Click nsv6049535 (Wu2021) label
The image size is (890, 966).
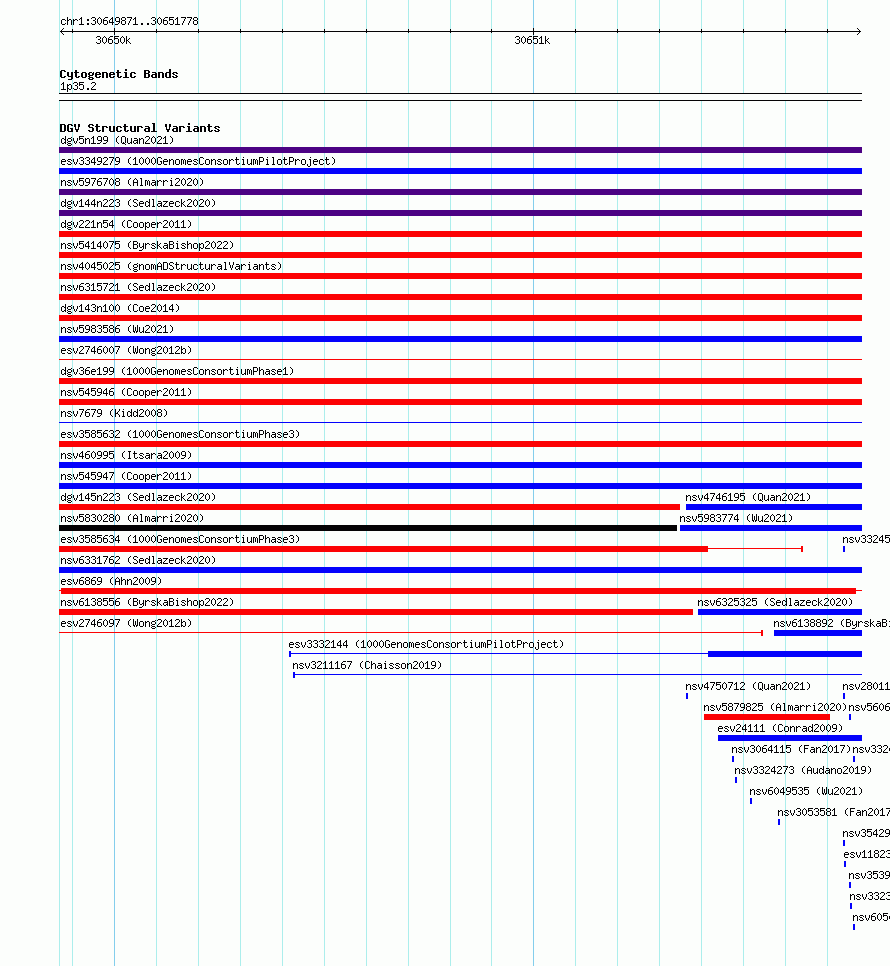pos(806,790)
